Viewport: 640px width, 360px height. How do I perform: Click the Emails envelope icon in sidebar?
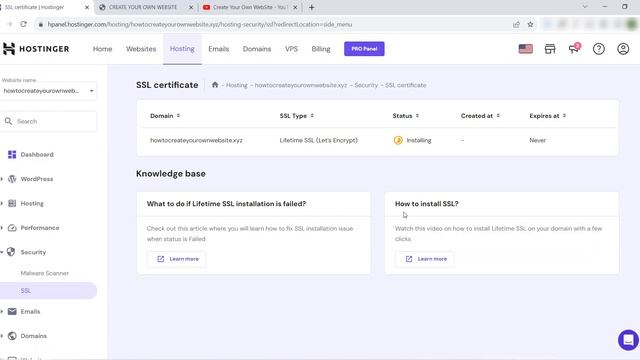tap(12, 311)
